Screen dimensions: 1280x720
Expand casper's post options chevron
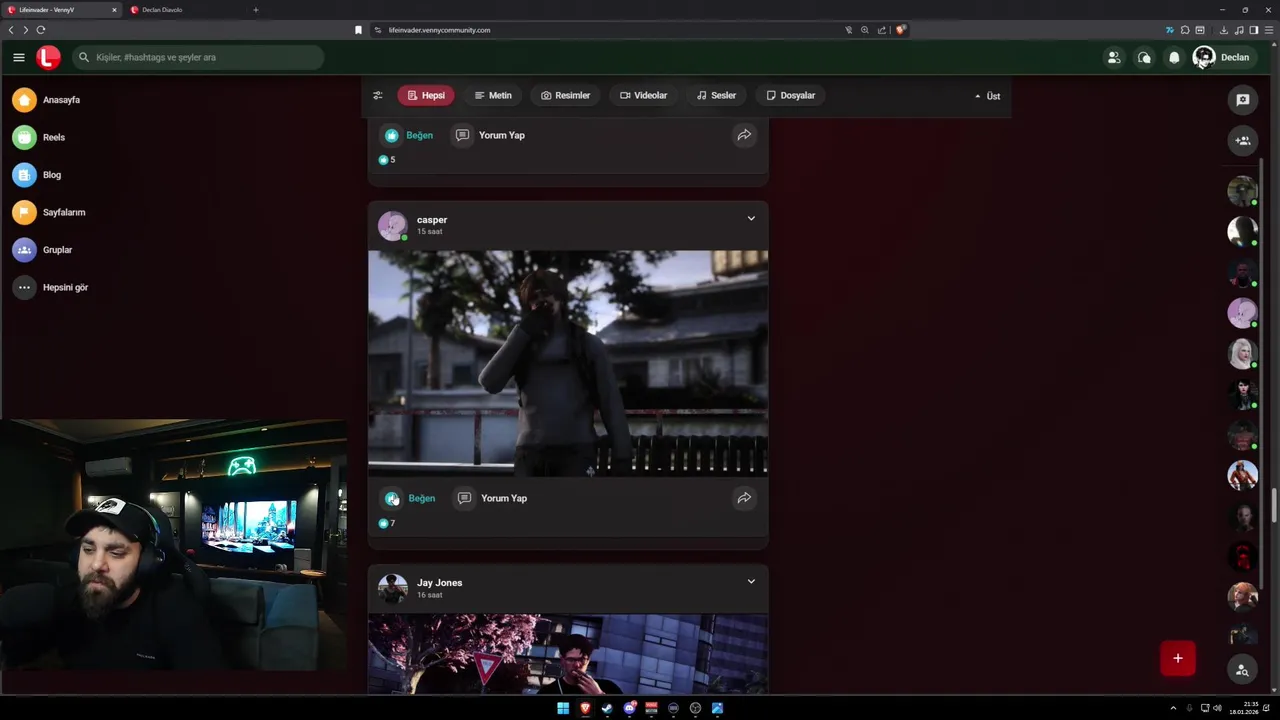coord(751,219)
